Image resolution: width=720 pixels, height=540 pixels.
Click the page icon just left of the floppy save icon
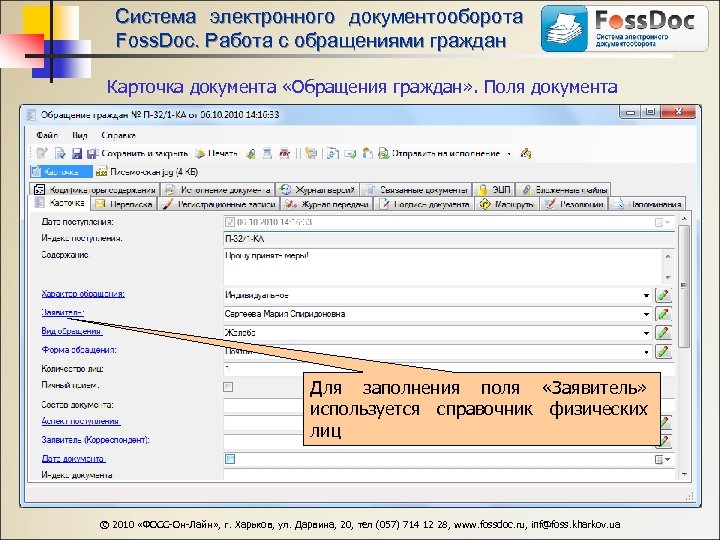click(60, 153)
